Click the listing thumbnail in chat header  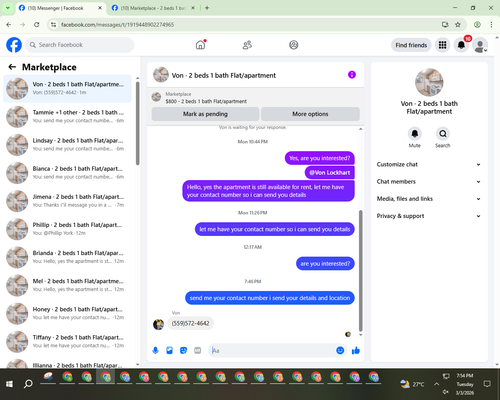pyautogui.click(x=161, y=75)
